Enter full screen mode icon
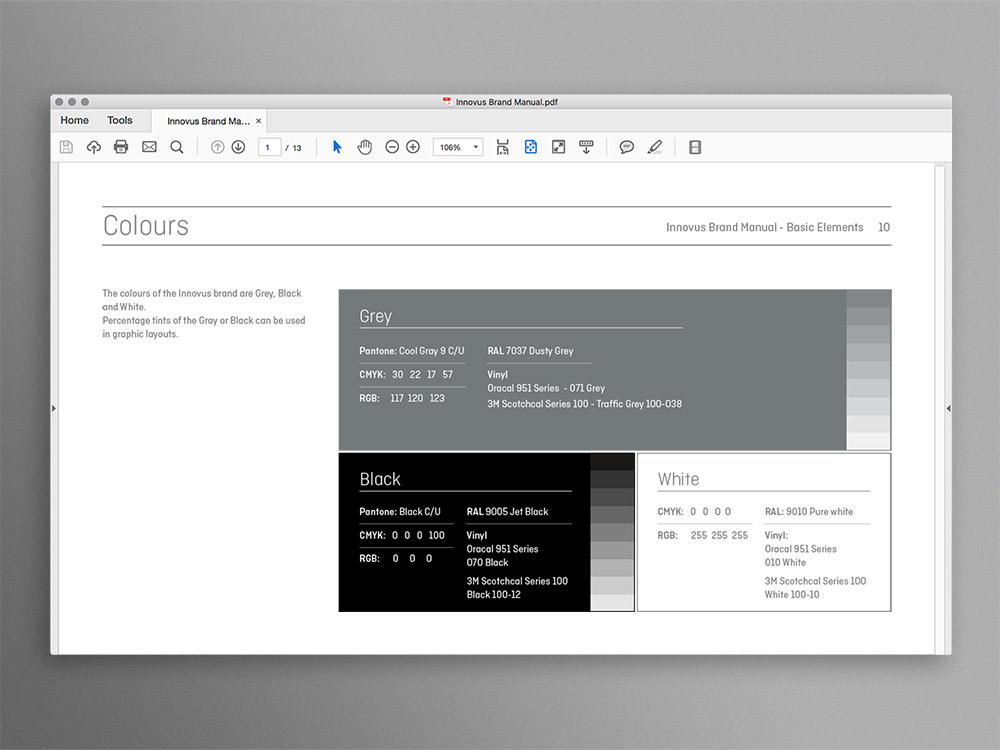The width and height of the screenshot is (1000, 750). pyautogui.click(x=559, y=147)
